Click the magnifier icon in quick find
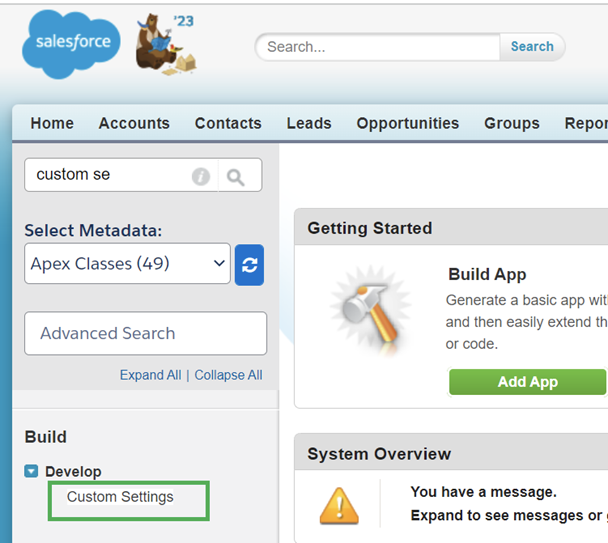Viewport: 608px width, 543px height. click(x=235, y=176)
